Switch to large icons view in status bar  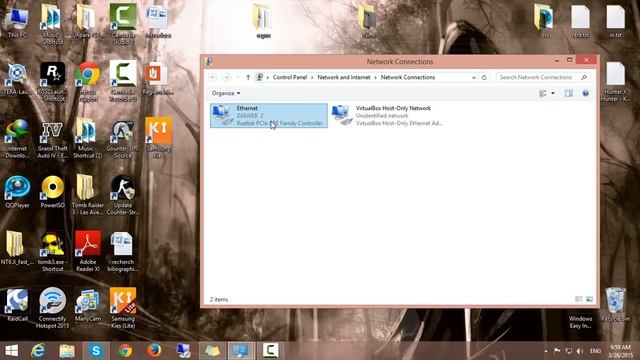tap(589, 299)
